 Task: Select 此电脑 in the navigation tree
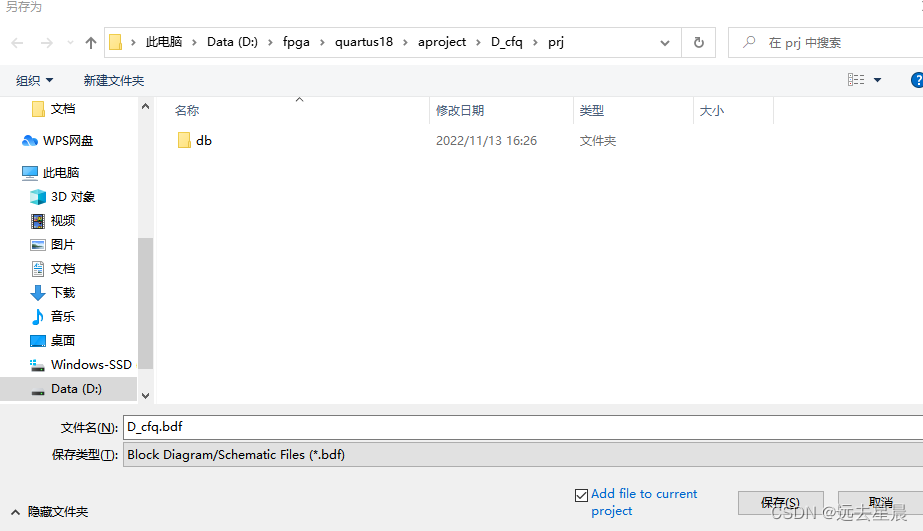[x=61, y=172]
